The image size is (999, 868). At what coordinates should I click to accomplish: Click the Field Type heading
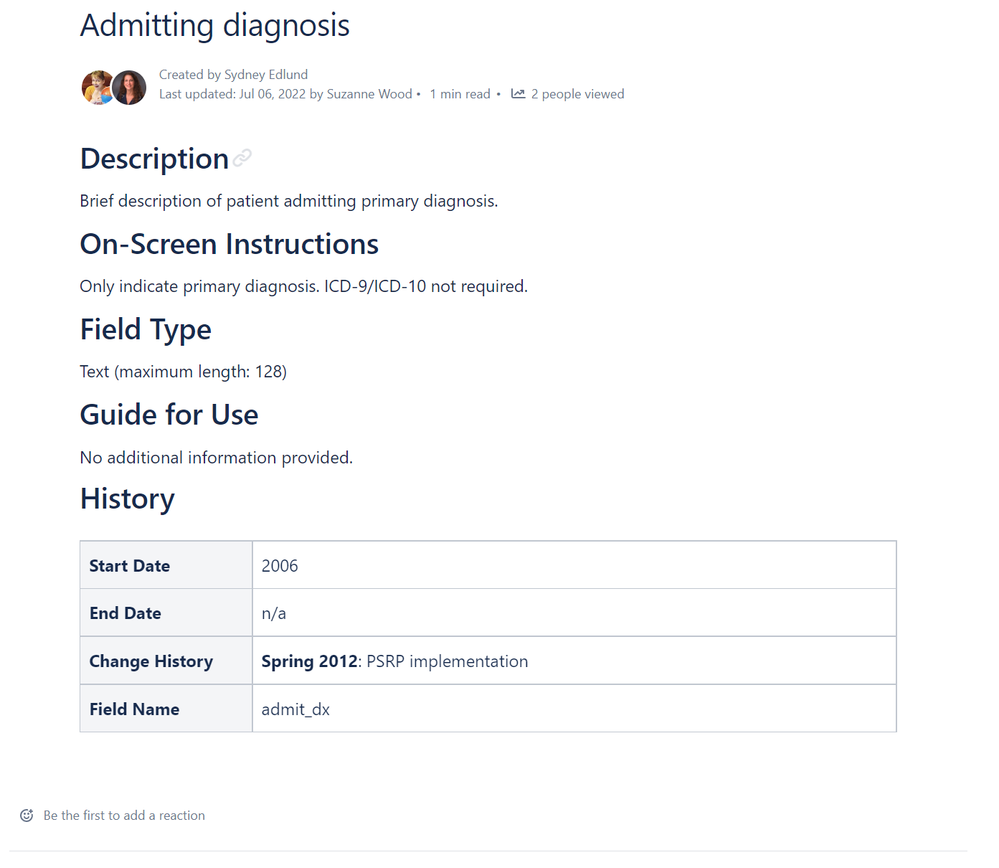pyautogui.click(x=145, y=330)
